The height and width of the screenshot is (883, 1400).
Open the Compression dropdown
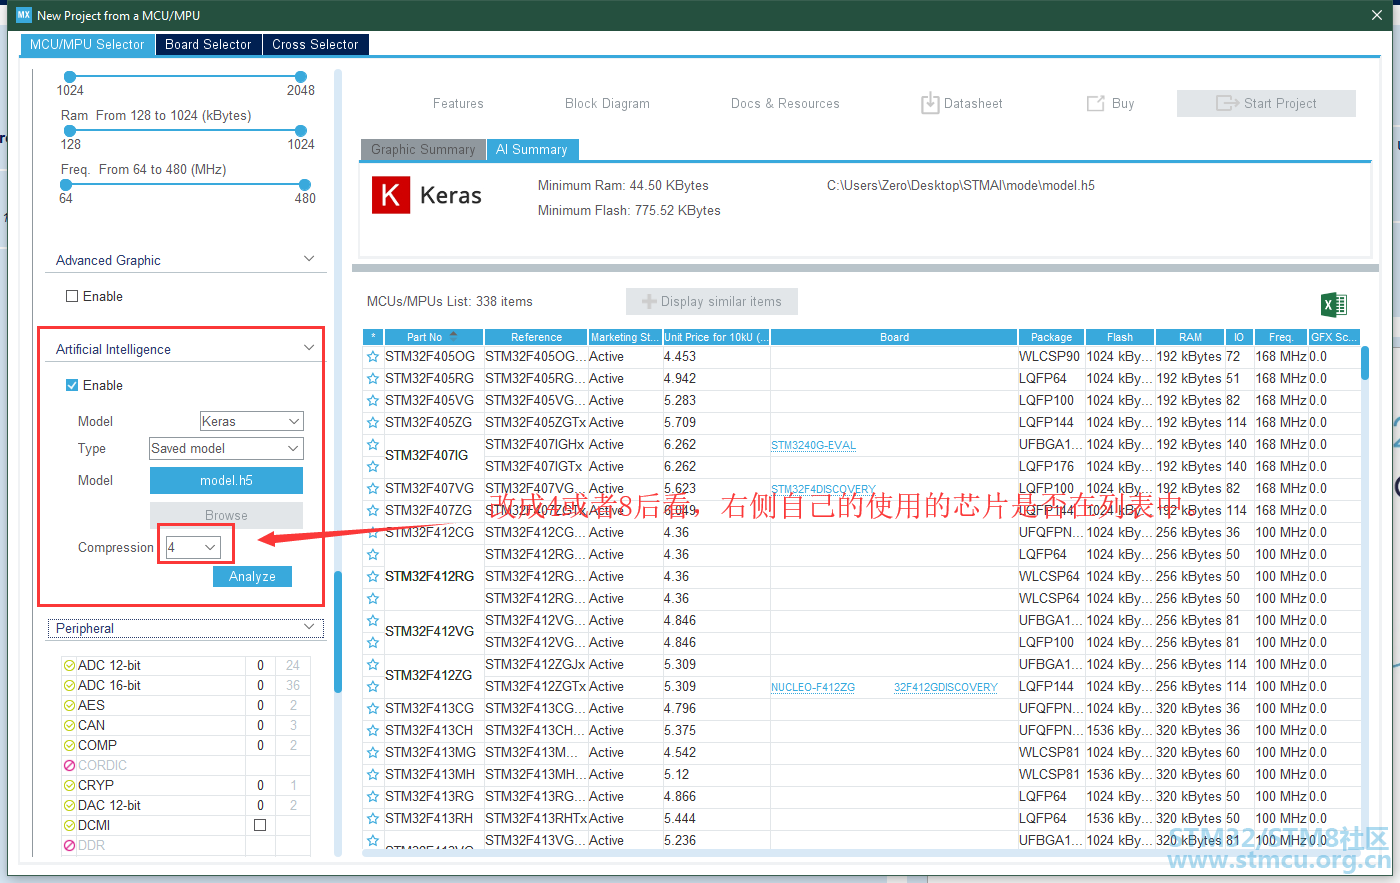tap(193, 548)
